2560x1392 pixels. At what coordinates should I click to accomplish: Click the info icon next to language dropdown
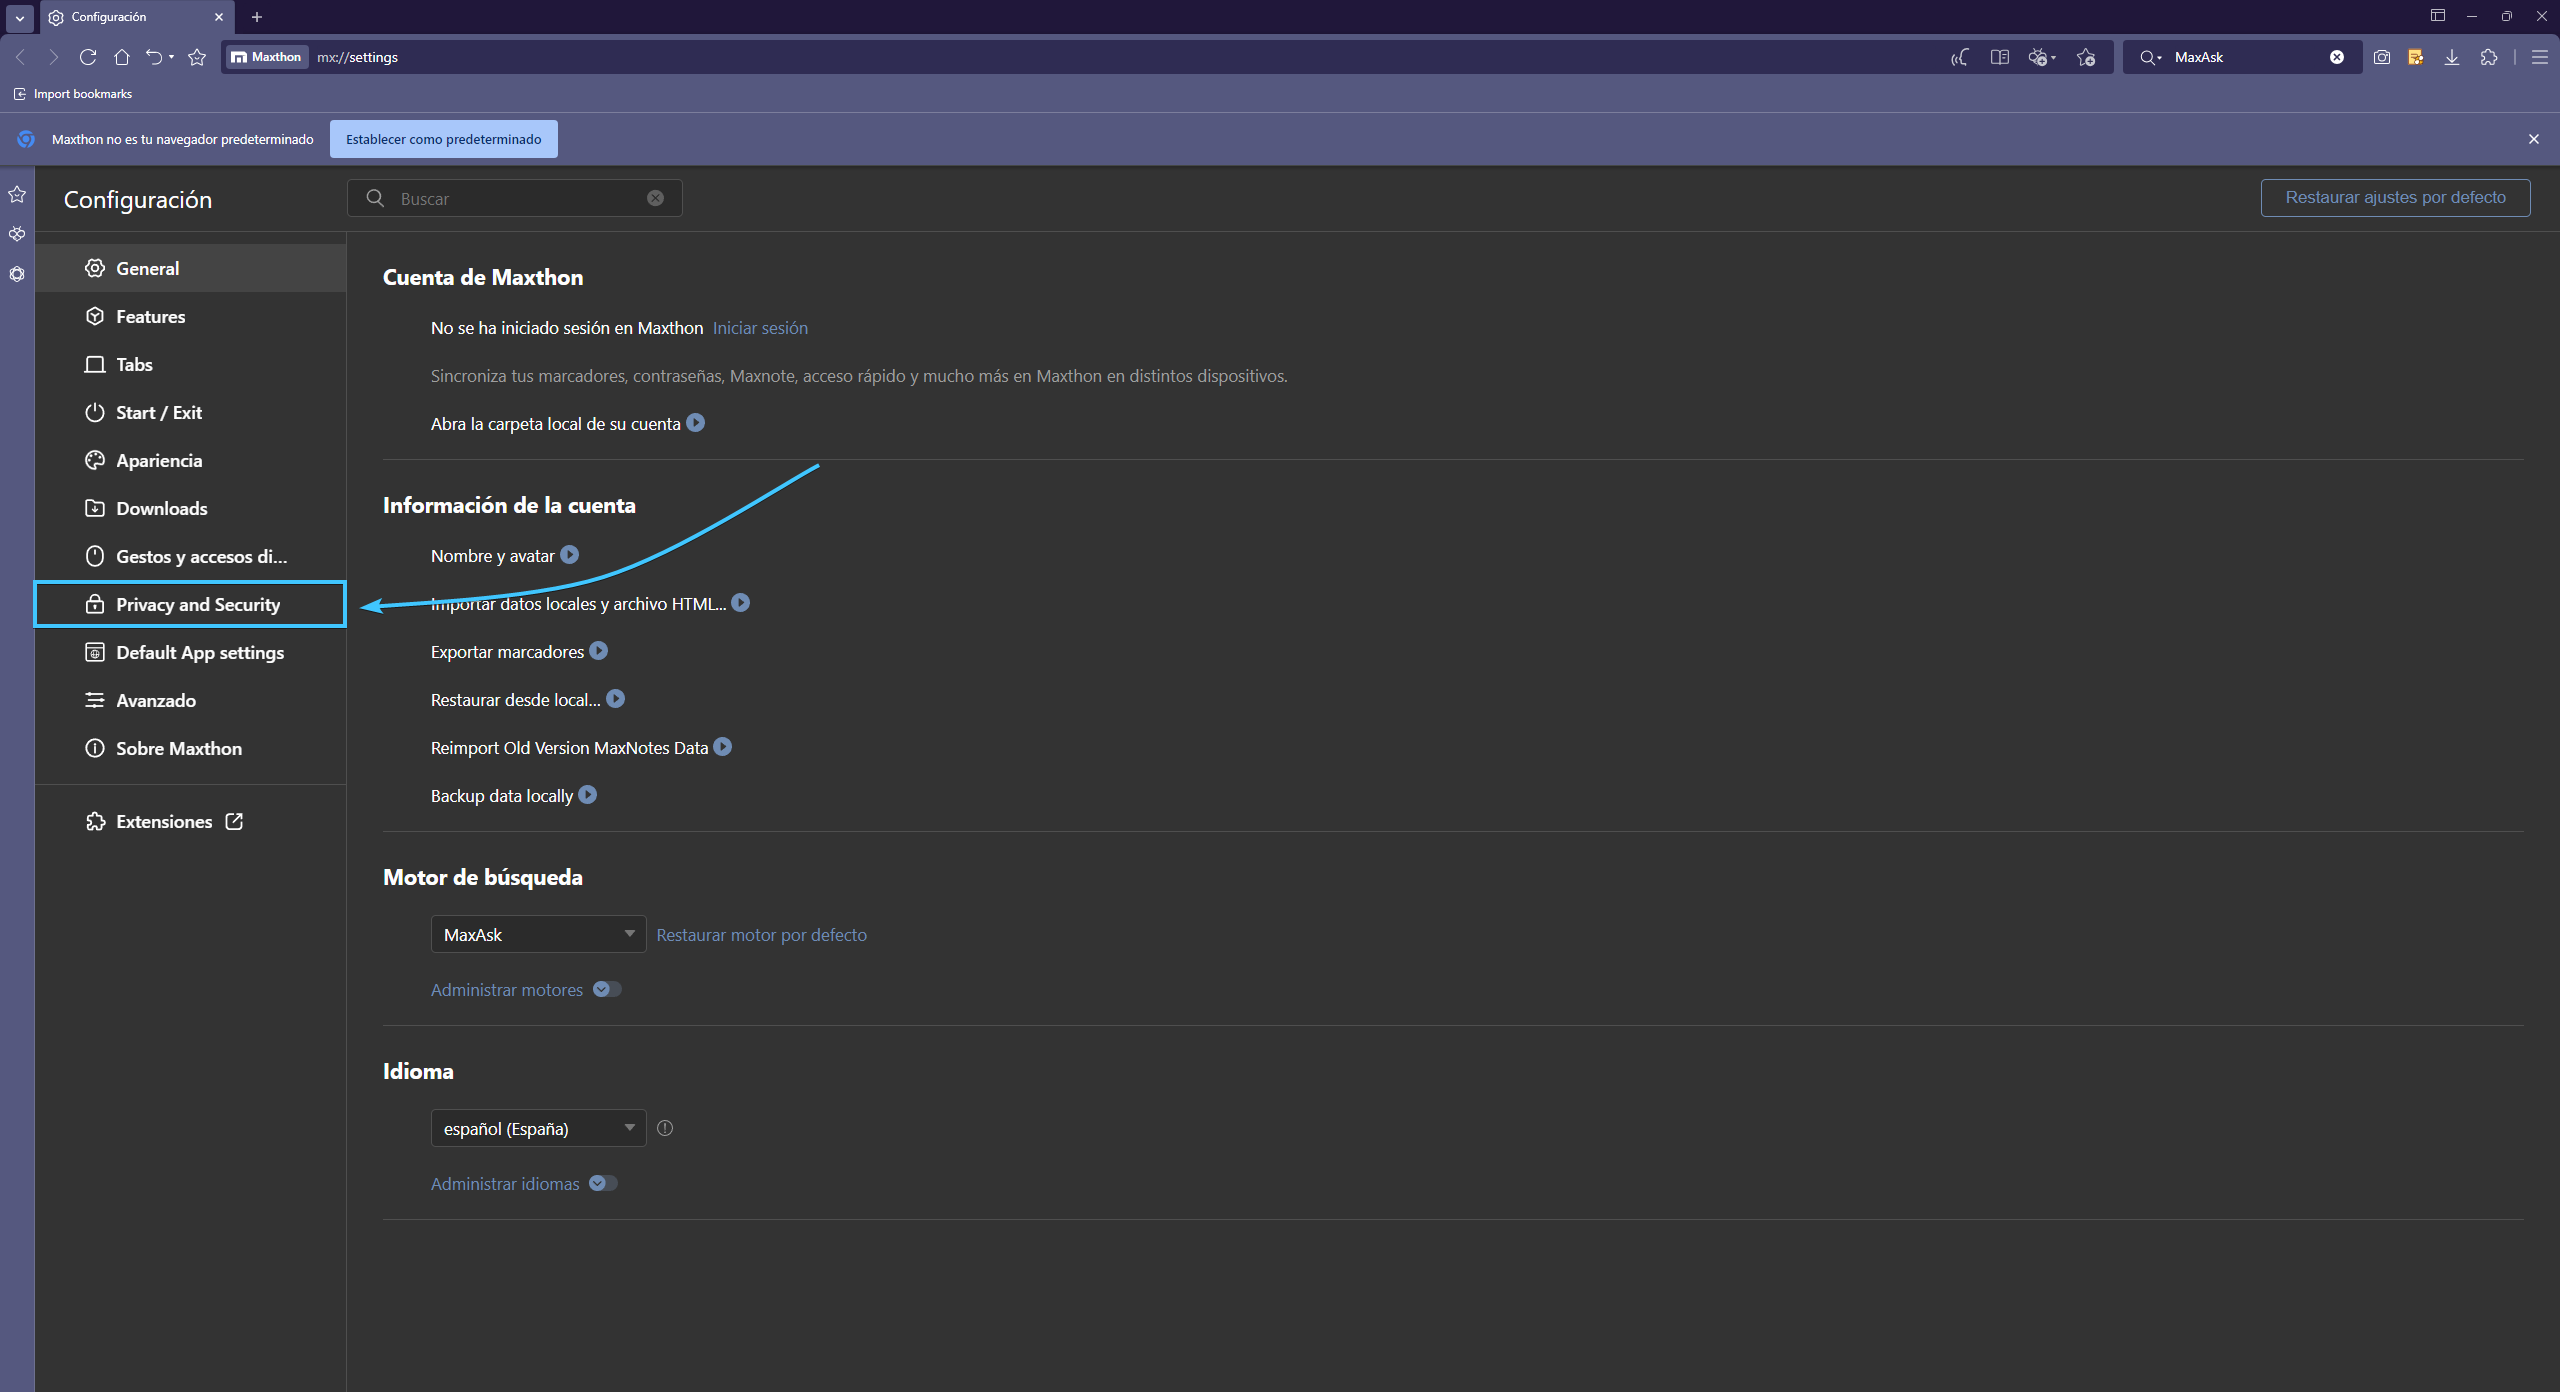[x=665, y=1128]
